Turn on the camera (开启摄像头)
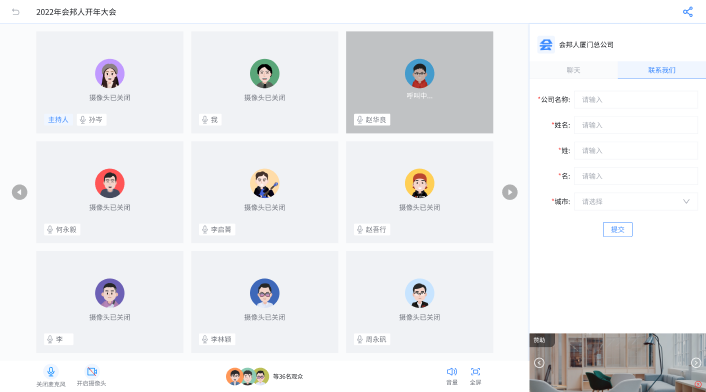706x392 pixels. click(x=91, y=376)
